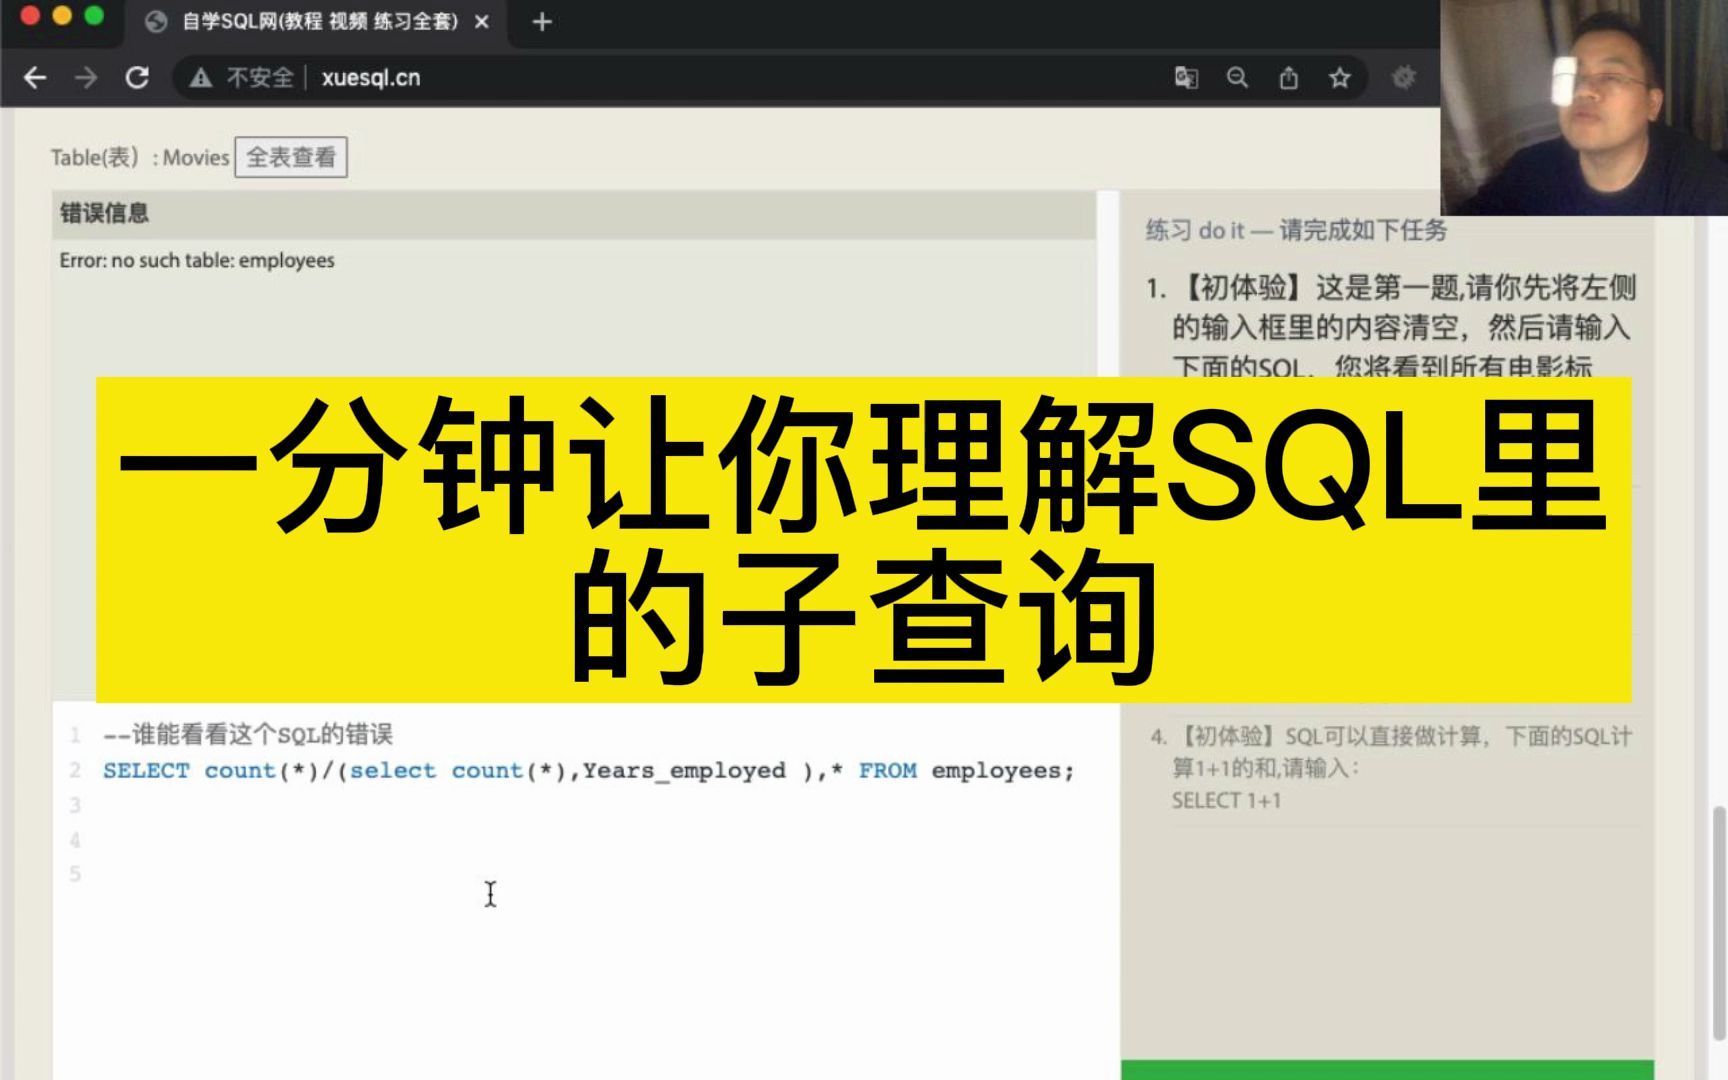Open the translate page icon

click(1186, 78)
